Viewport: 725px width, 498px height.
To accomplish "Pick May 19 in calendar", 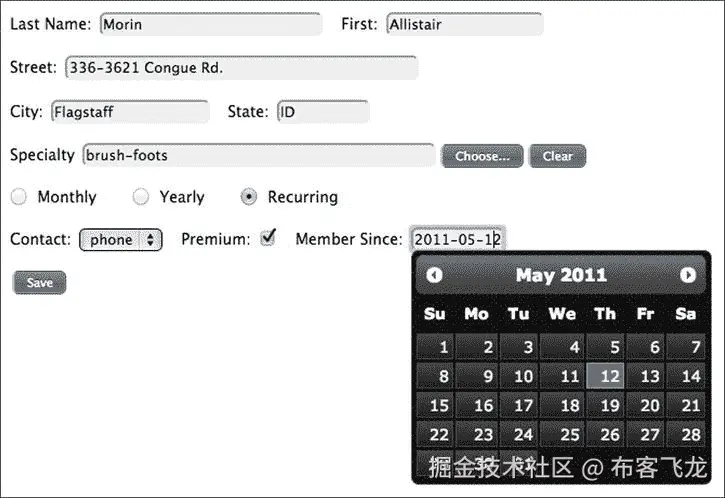I will click(605, 405).
